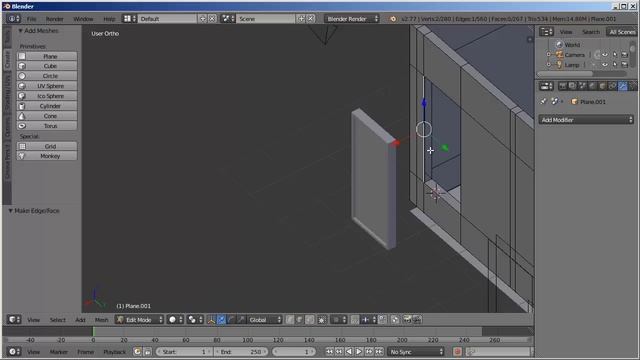Play animation in reverse
640x360 pixels.
point(349,352)
